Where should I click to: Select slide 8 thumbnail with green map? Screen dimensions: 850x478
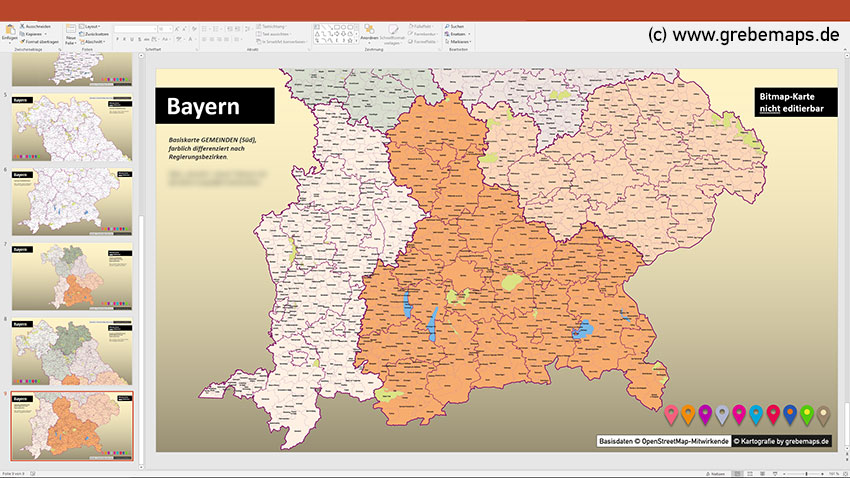click(72, 351)
